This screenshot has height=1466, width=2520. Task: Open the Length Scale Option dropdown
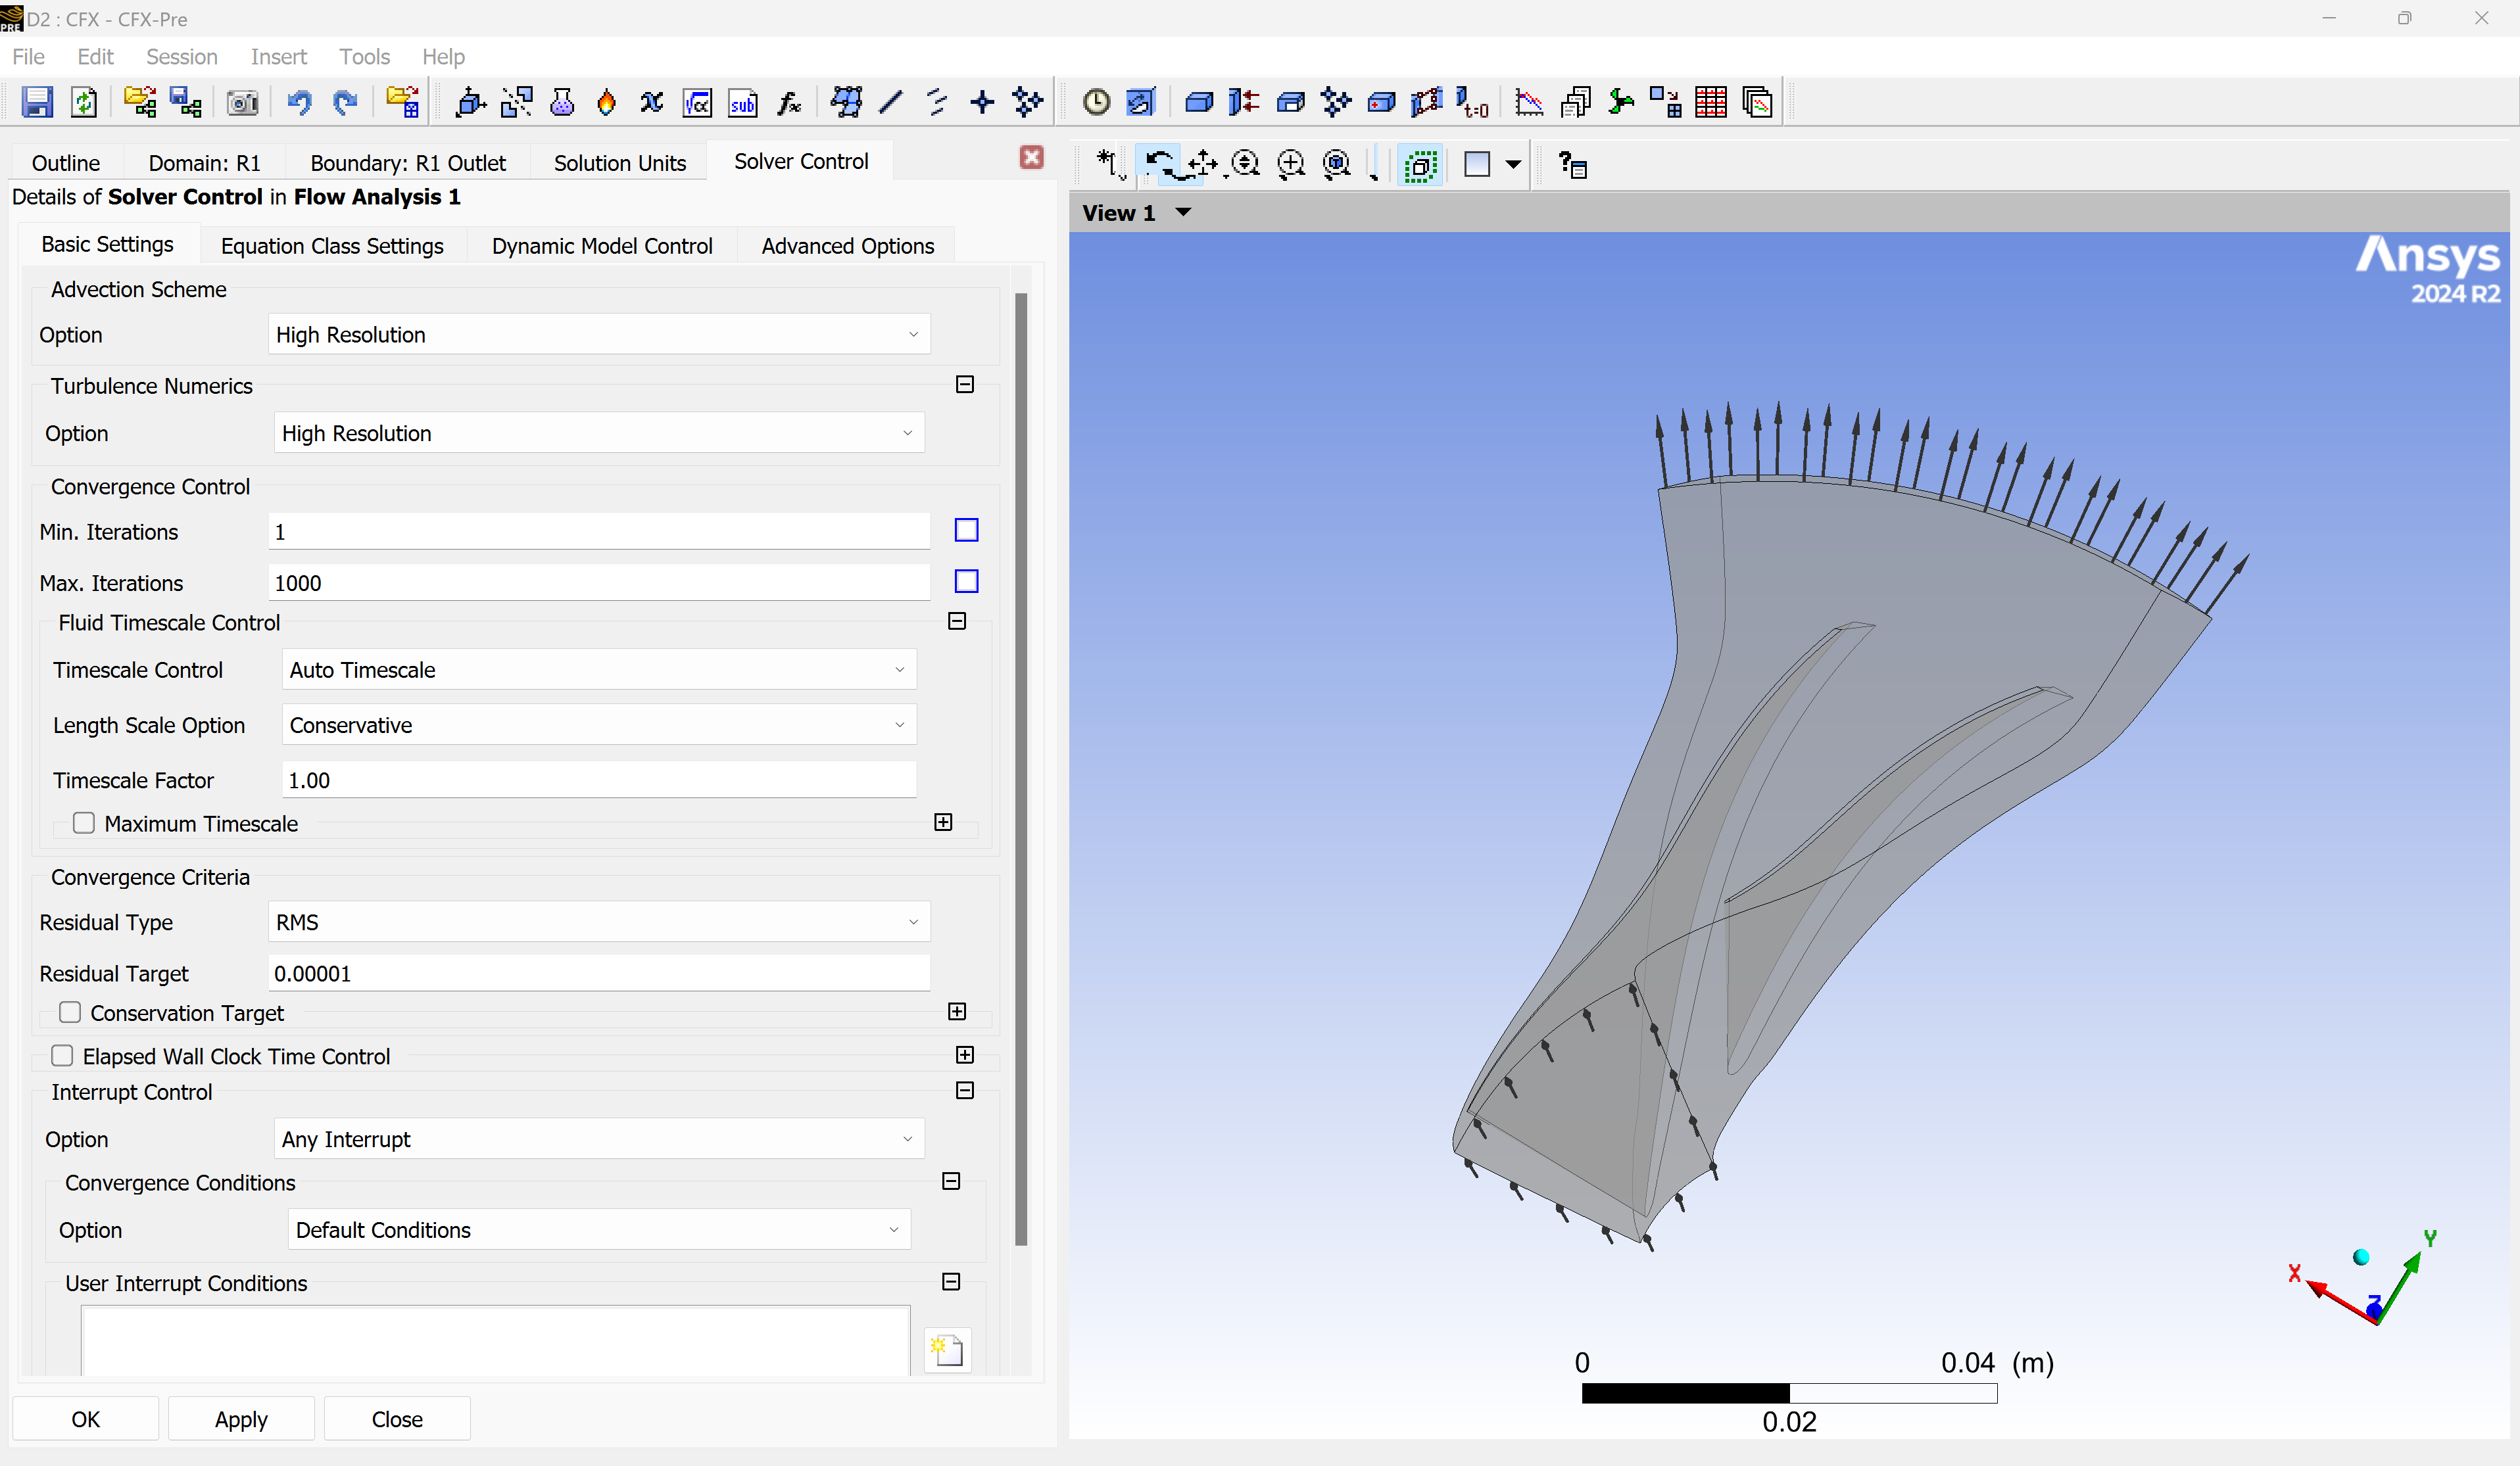click(x=599, y=725)
